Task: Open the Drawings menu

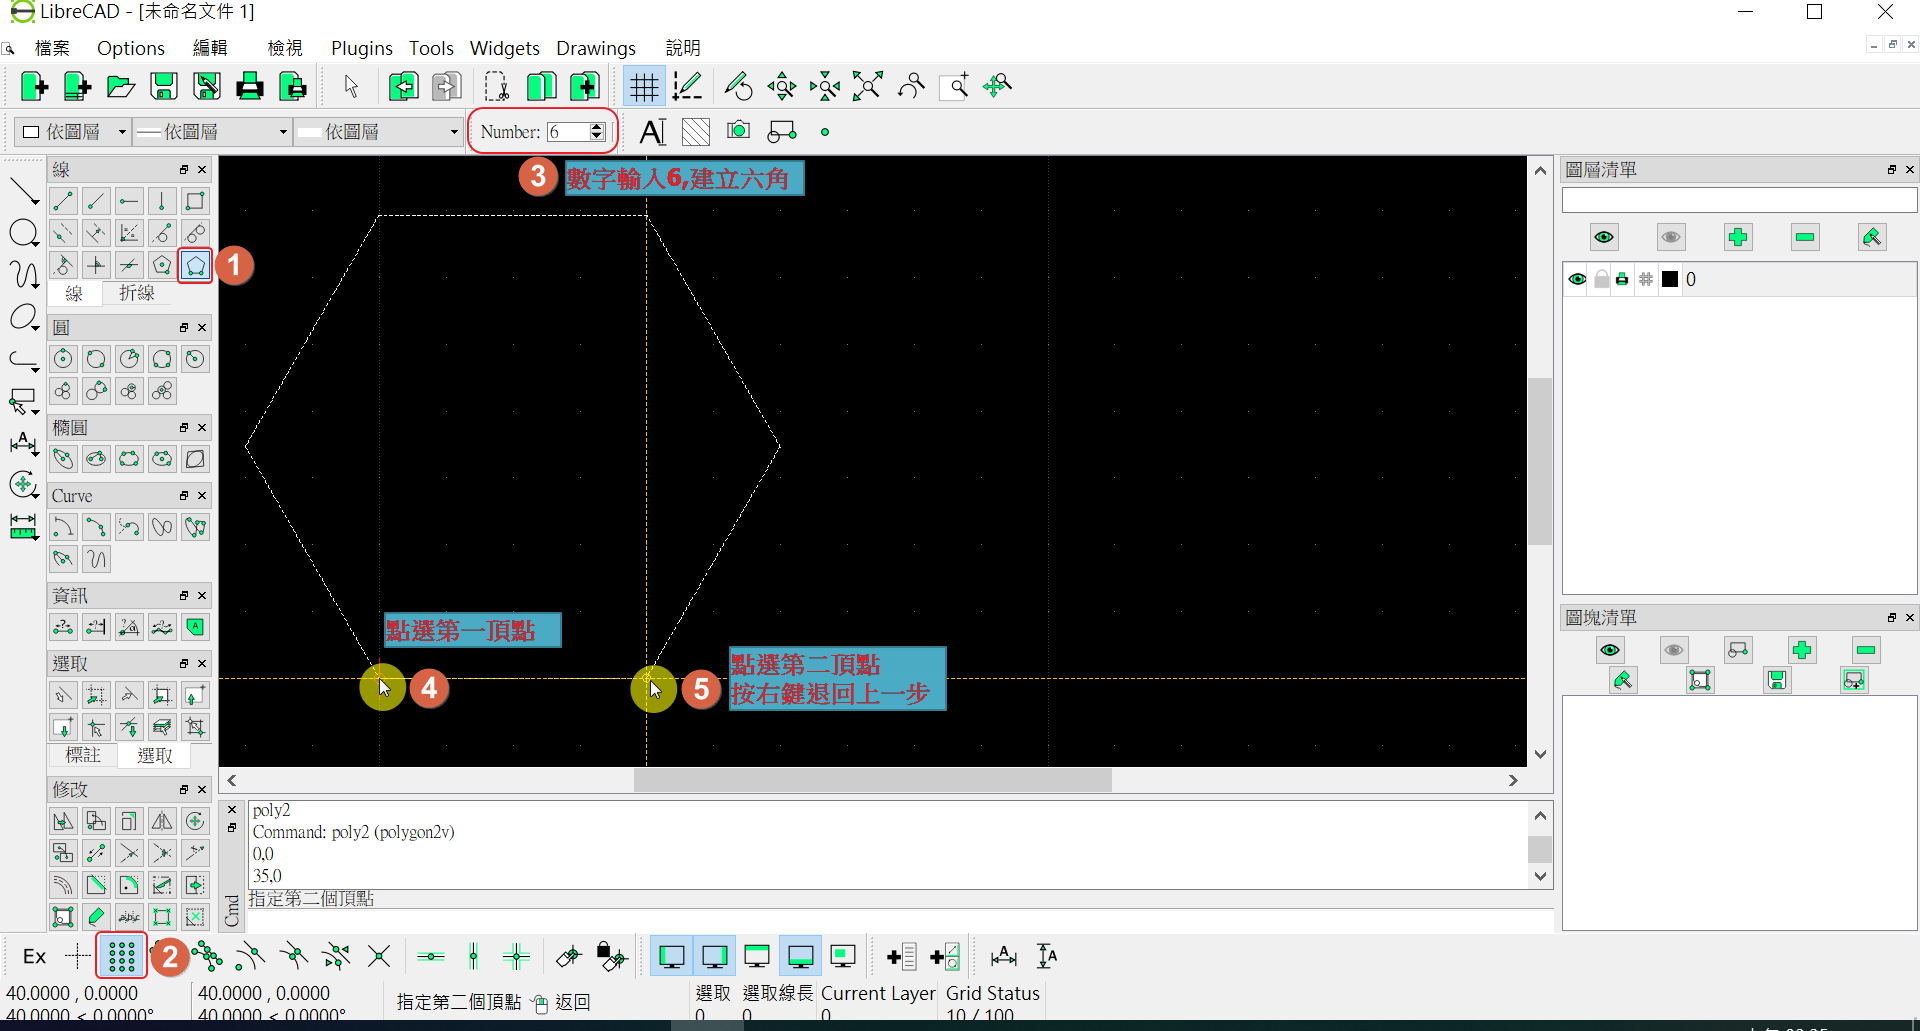Action: (596, 48)
